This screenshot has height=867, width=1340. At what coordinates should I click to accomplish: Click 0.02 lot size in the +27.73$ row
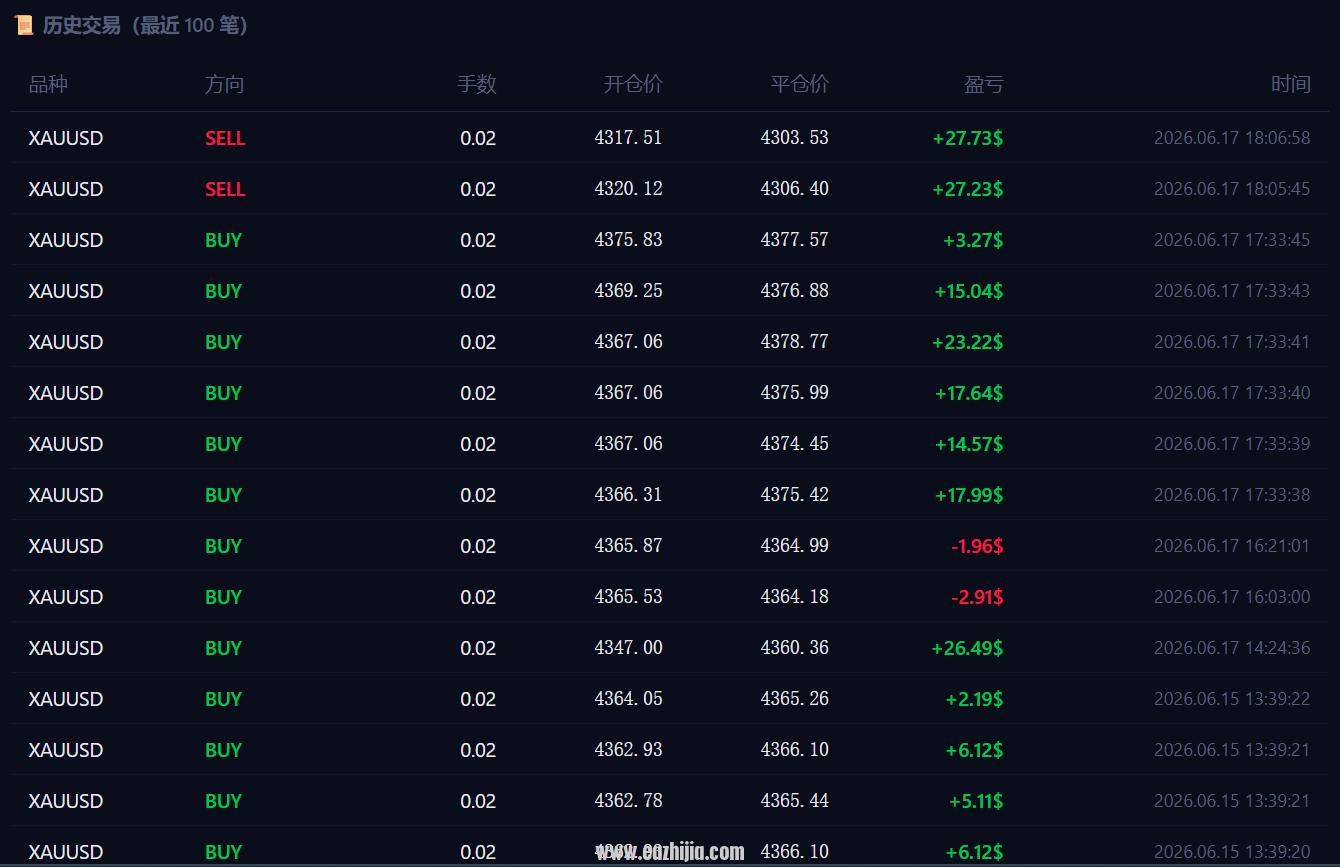[478, 138]
